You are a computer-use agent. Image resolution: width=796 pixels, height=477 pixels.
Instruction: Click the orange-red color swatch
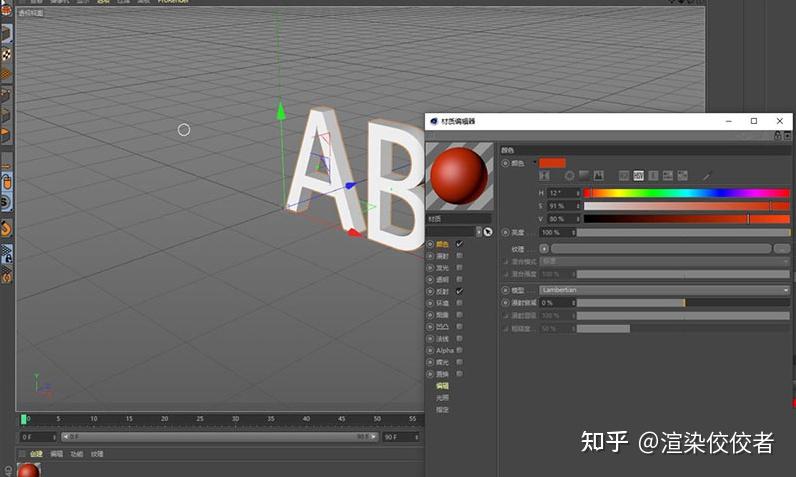click(x=552, y=163)
